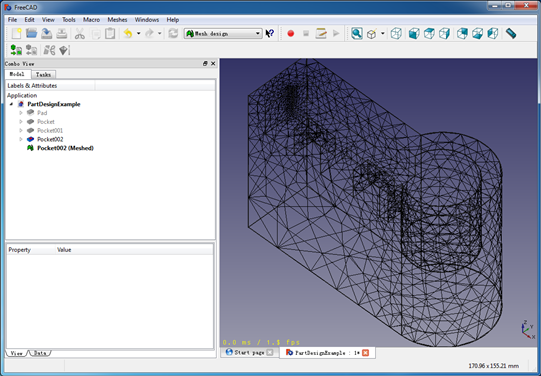Open the Mesh design workbench dropdown
The width and height of the screenshot is (541, 376).
pos(223,33)
